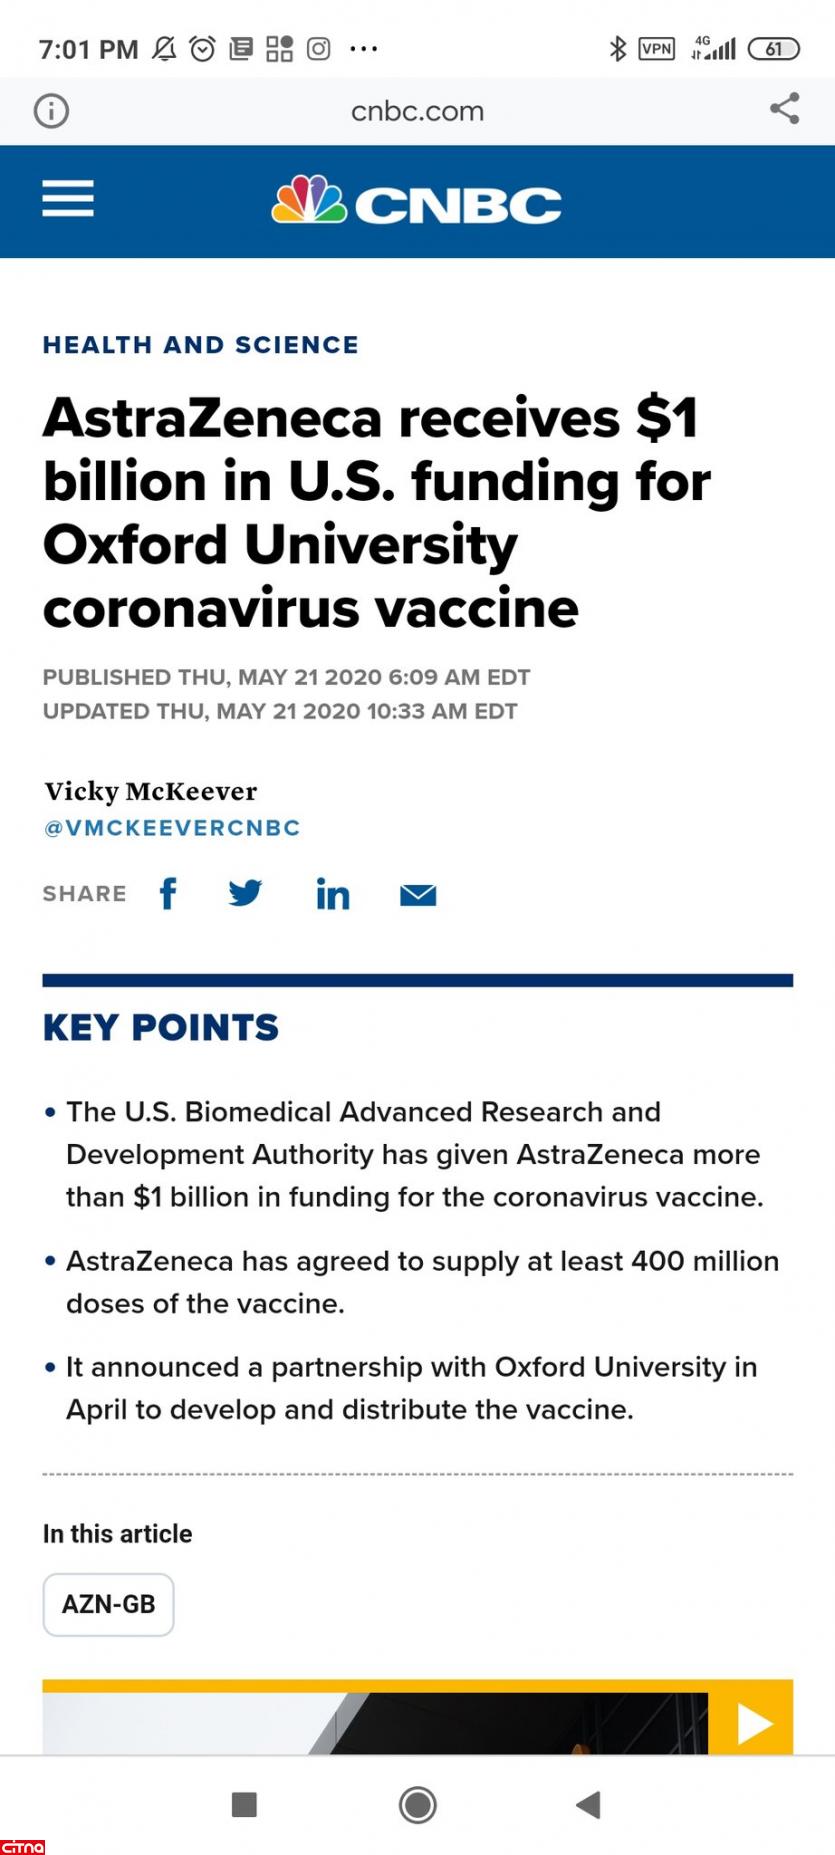835x1855 pixels.
Task: Open the site info icon
Action: [52, 110]
